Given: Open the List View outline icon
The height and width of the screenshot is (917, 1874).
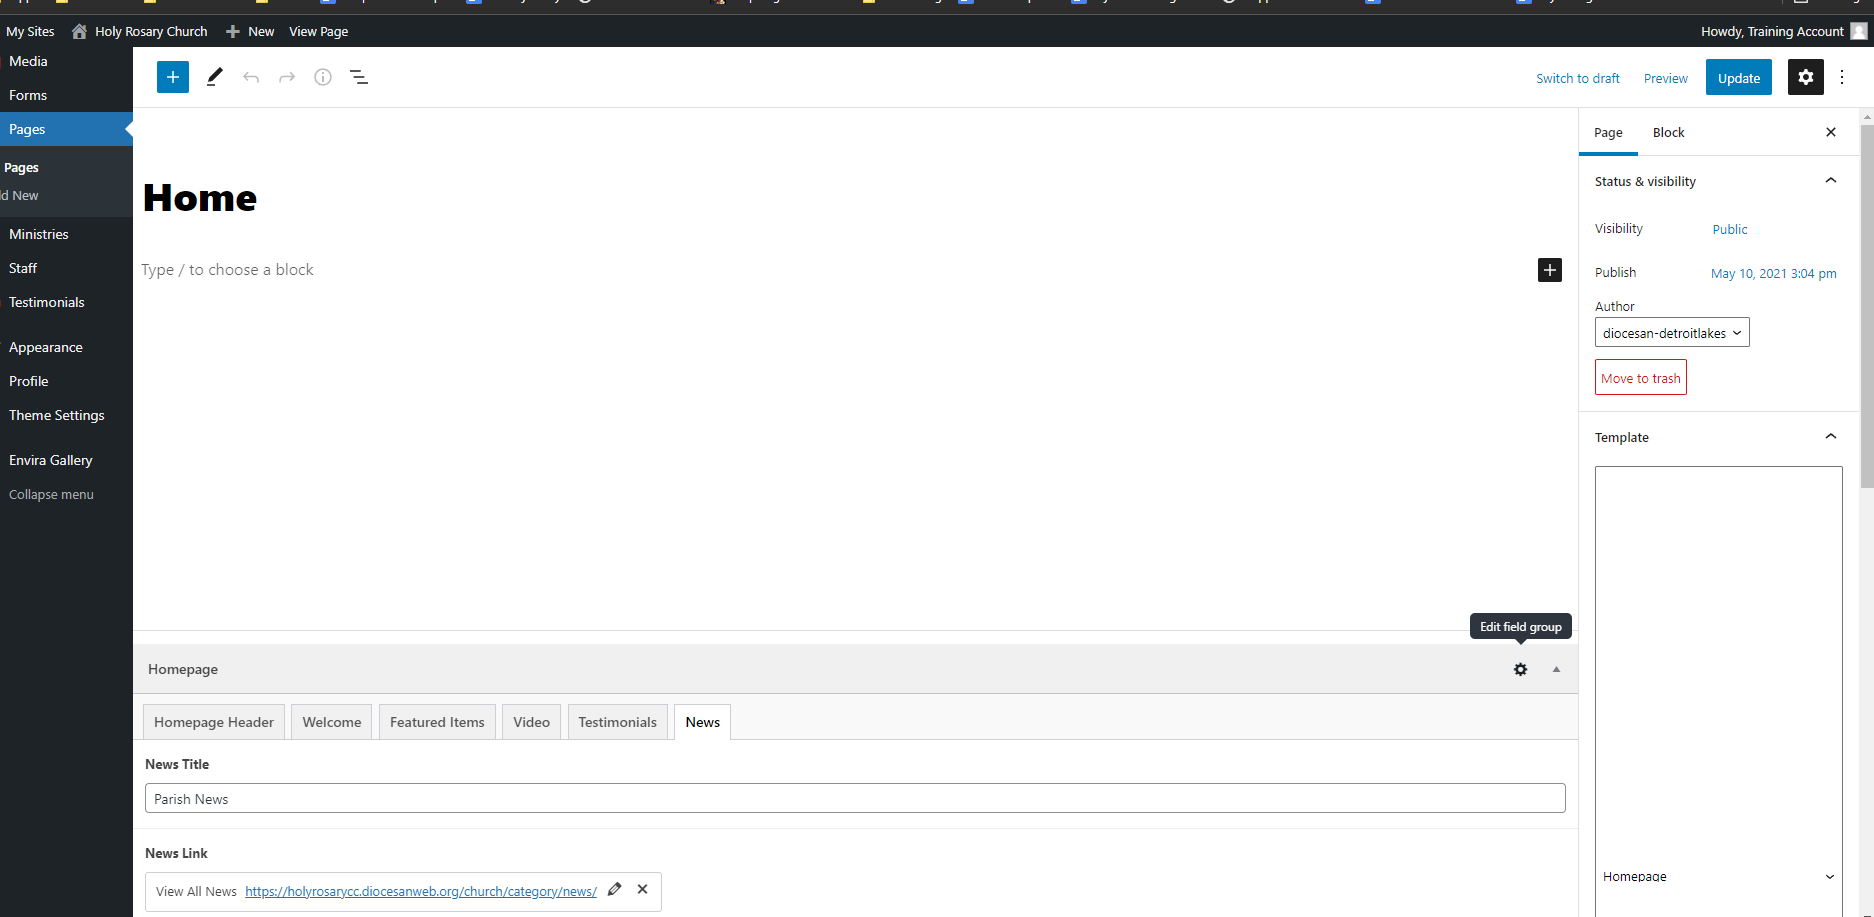Looking at the screenshot, I should tap(359, 77).
